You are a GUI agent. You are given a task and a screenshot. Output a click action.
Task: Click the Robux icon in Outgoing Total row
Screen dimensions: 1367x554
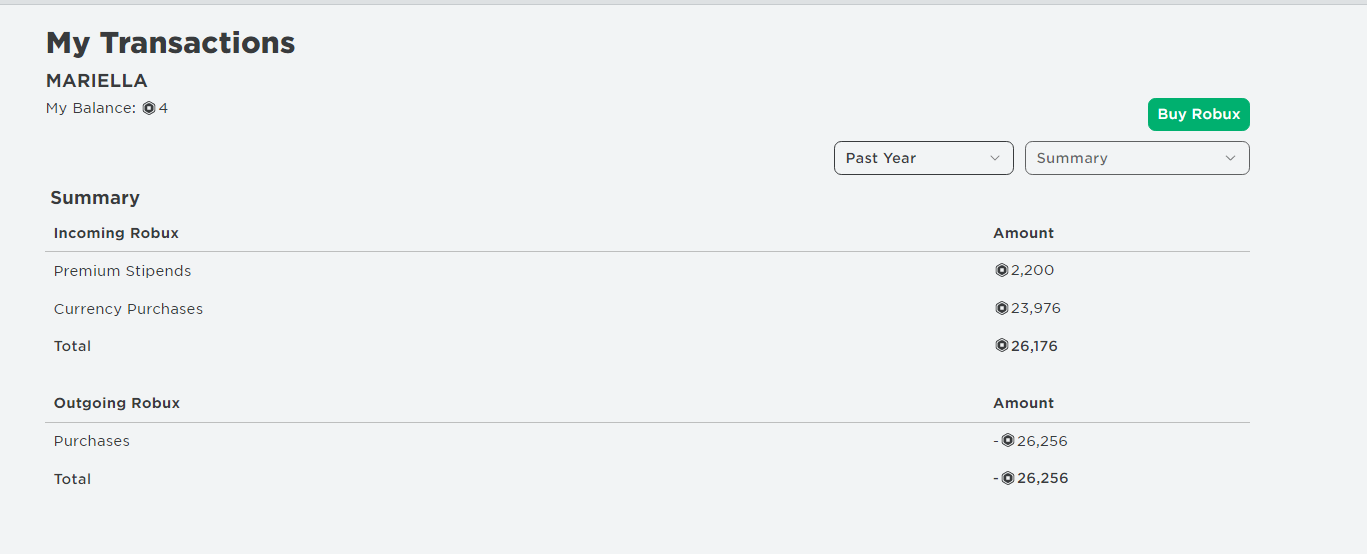(x=1008, y=478)
